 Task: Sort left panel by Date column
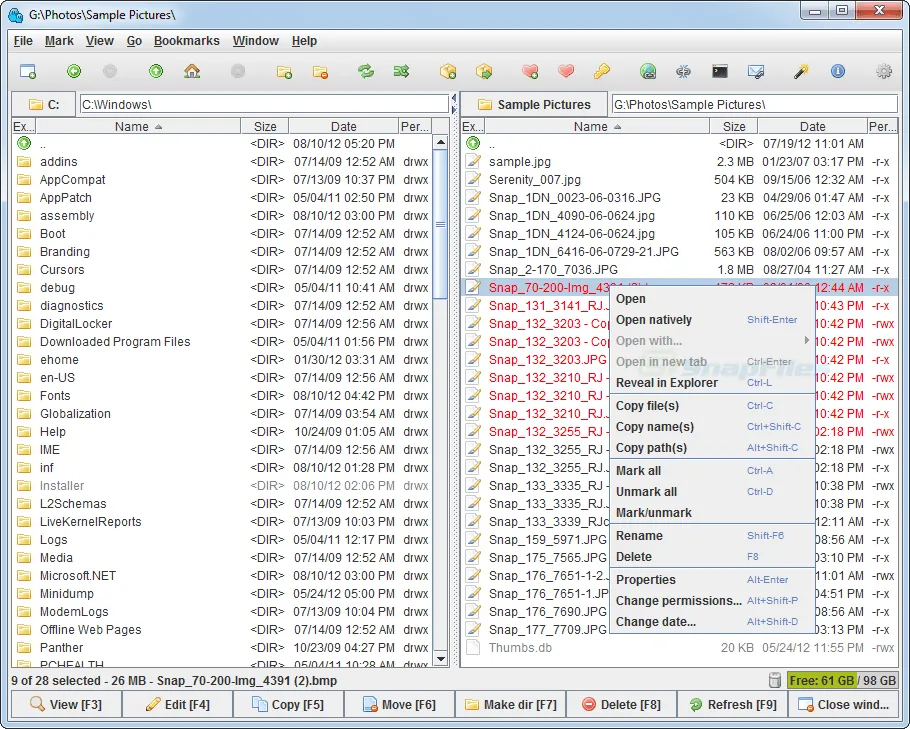click(x=343, y=126)
